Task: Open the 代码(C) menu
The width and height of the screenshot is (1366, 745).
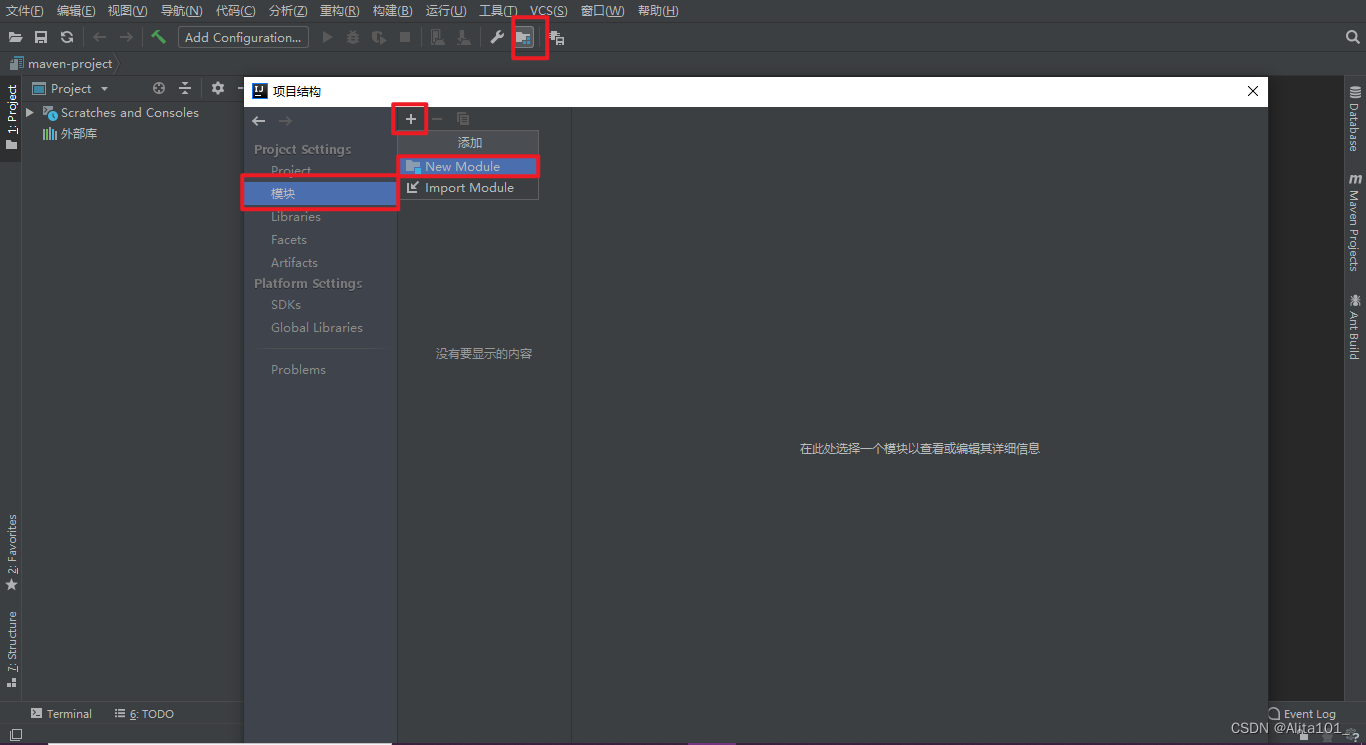Action: 235,11
